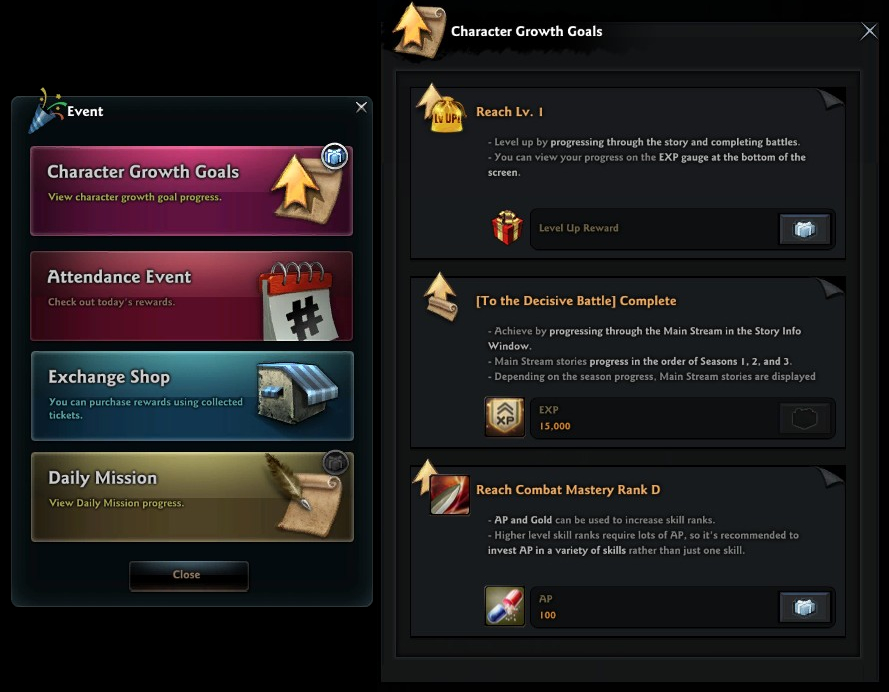Click the Combat Mastery skill icon
The image size is (889, 692).
pyautogui.click(x=450, y=495)
